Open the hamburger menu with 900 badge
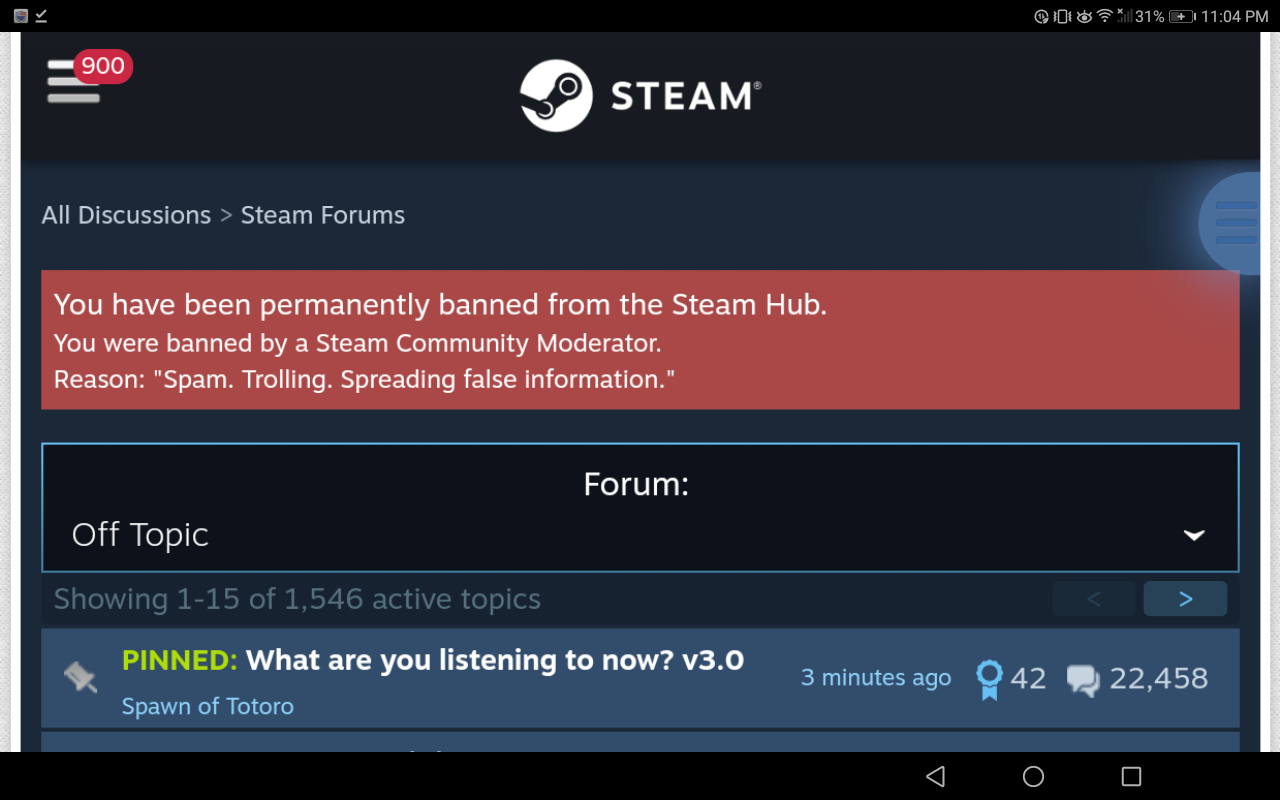This screenshot has height=800, width=1280. click(x=74, y=80)
